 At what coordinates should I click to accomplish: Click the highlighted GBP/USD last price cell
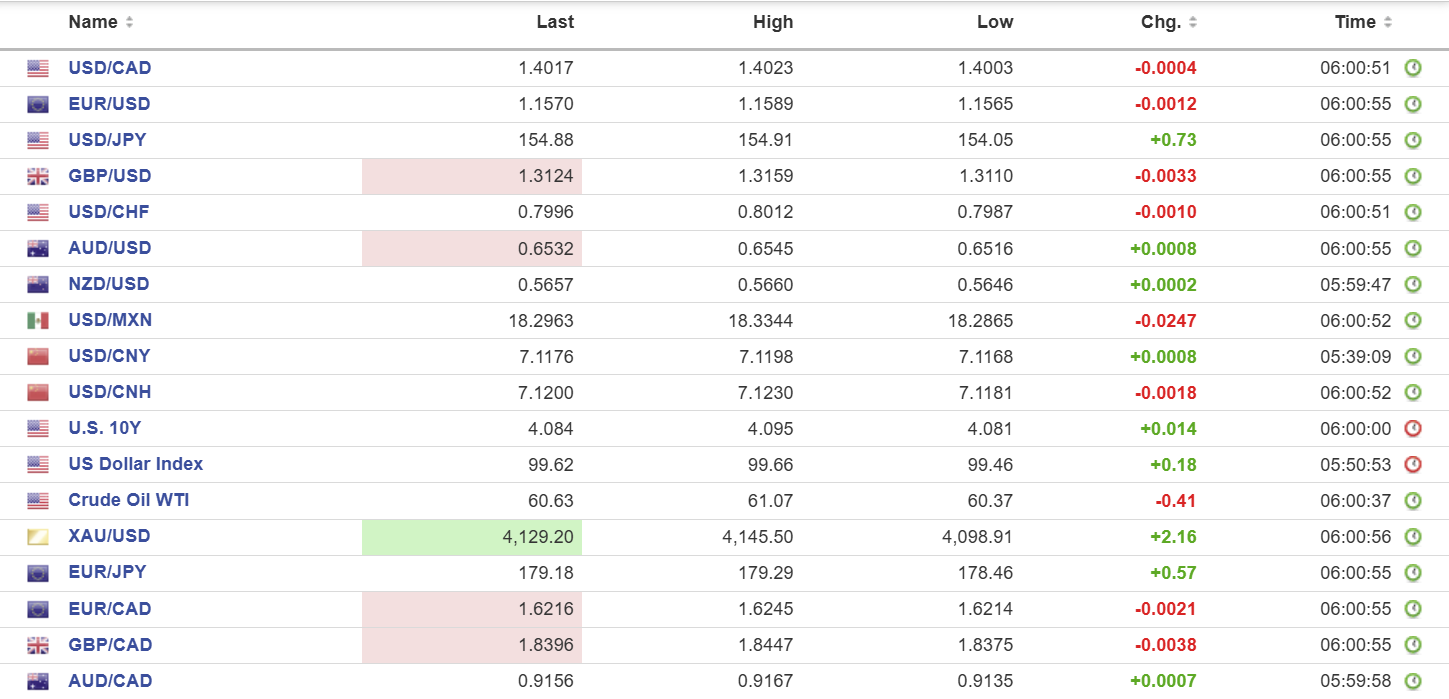tap(472, 177)
